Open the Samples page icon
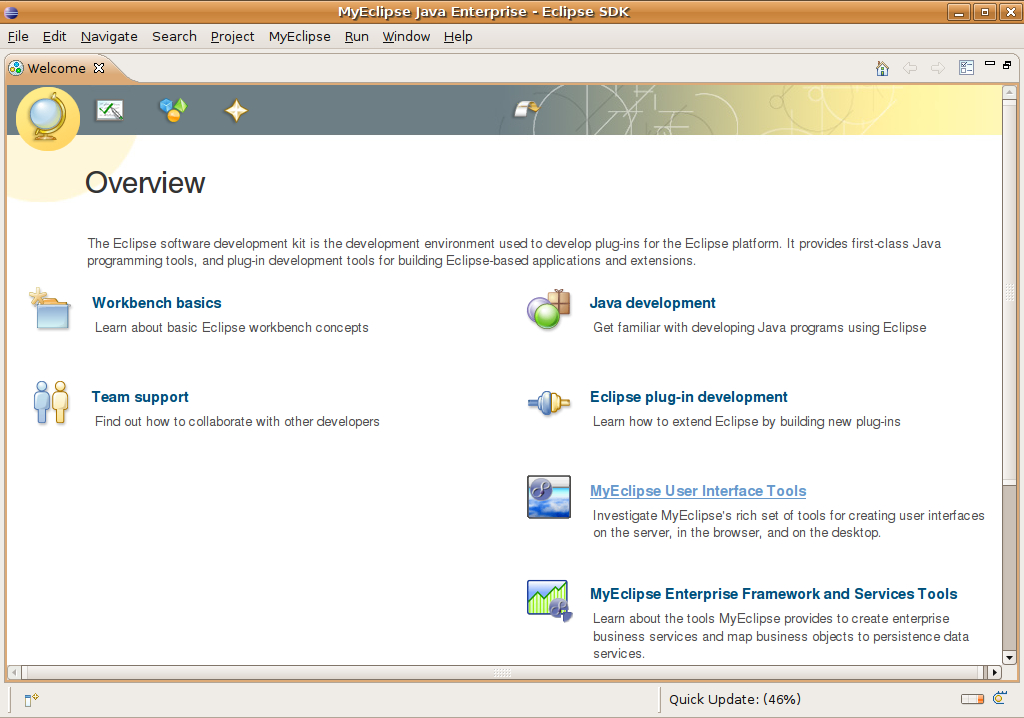Screen dimensions: 1024x718 click(173, 110)
